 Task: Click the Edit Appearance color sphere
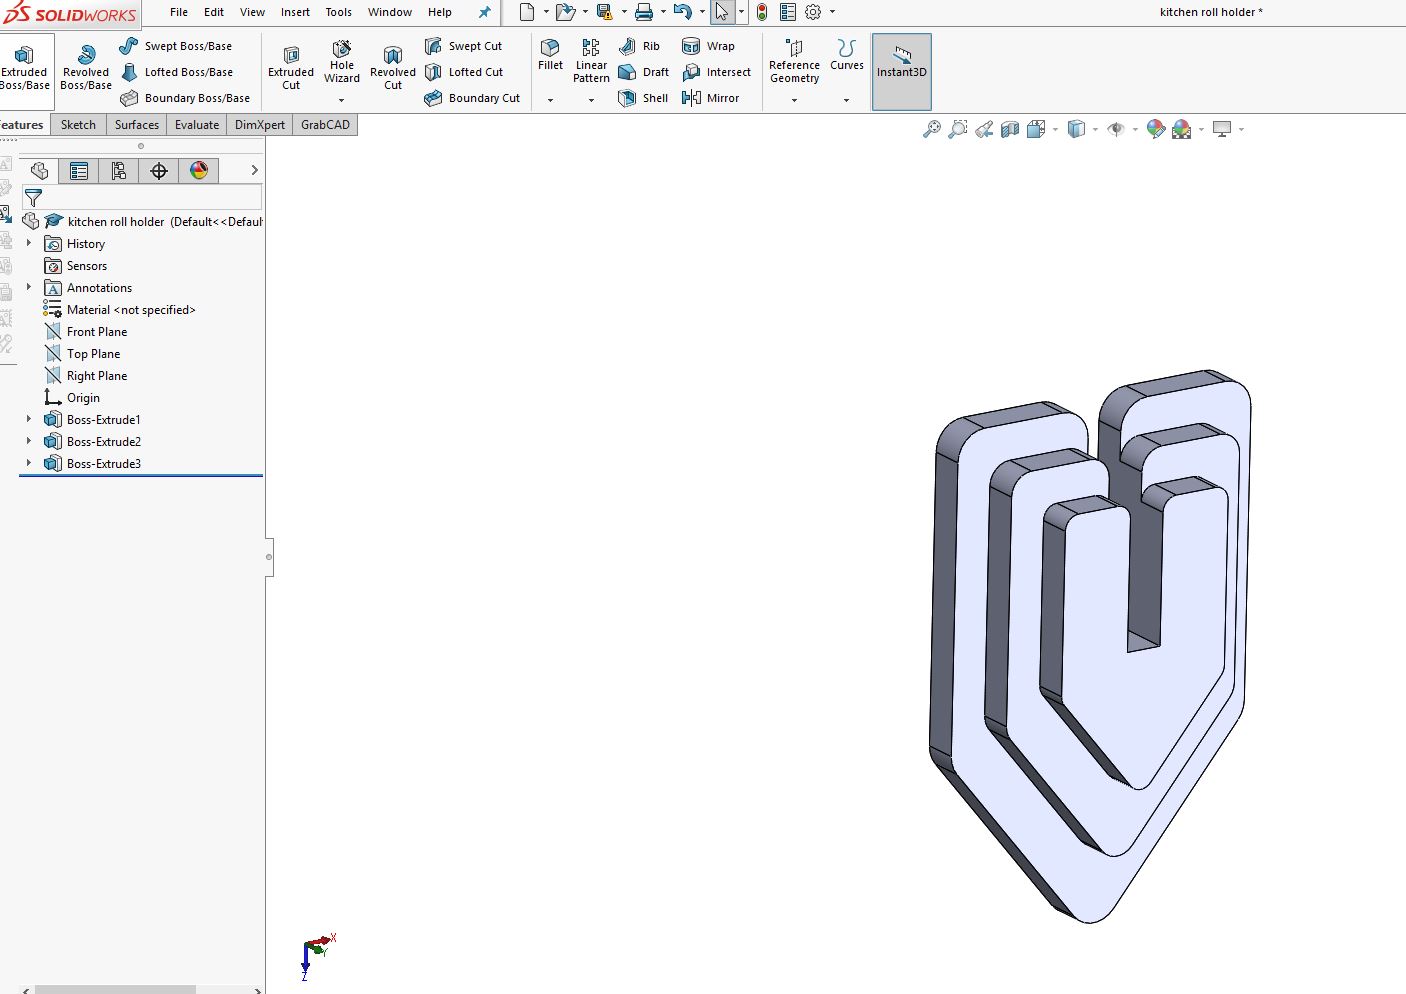tap(1155, 129)
